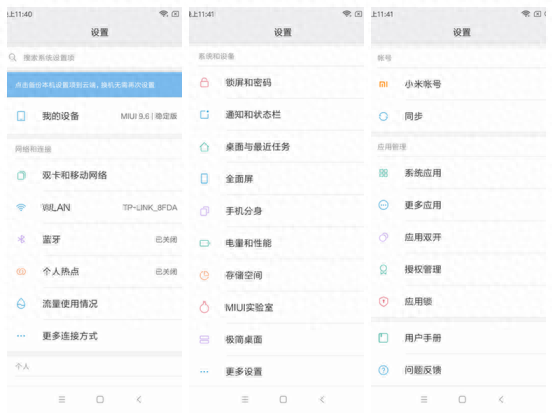Tap the dual apps (应用双开) icon
Viewport: 553px width, 420px height.
pyautogui.click(x=383, y=237)
